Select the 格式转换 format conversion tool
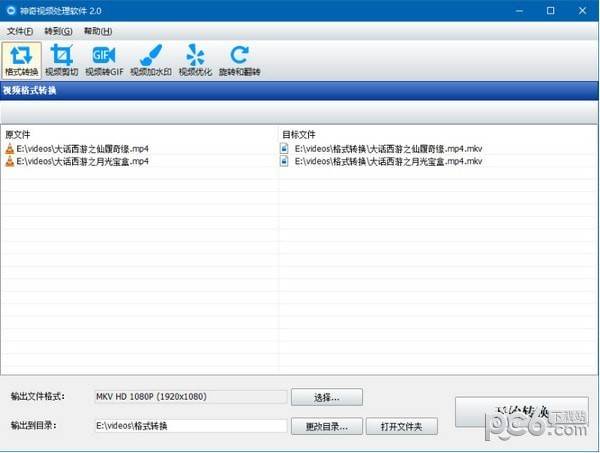 click(21, 60)
